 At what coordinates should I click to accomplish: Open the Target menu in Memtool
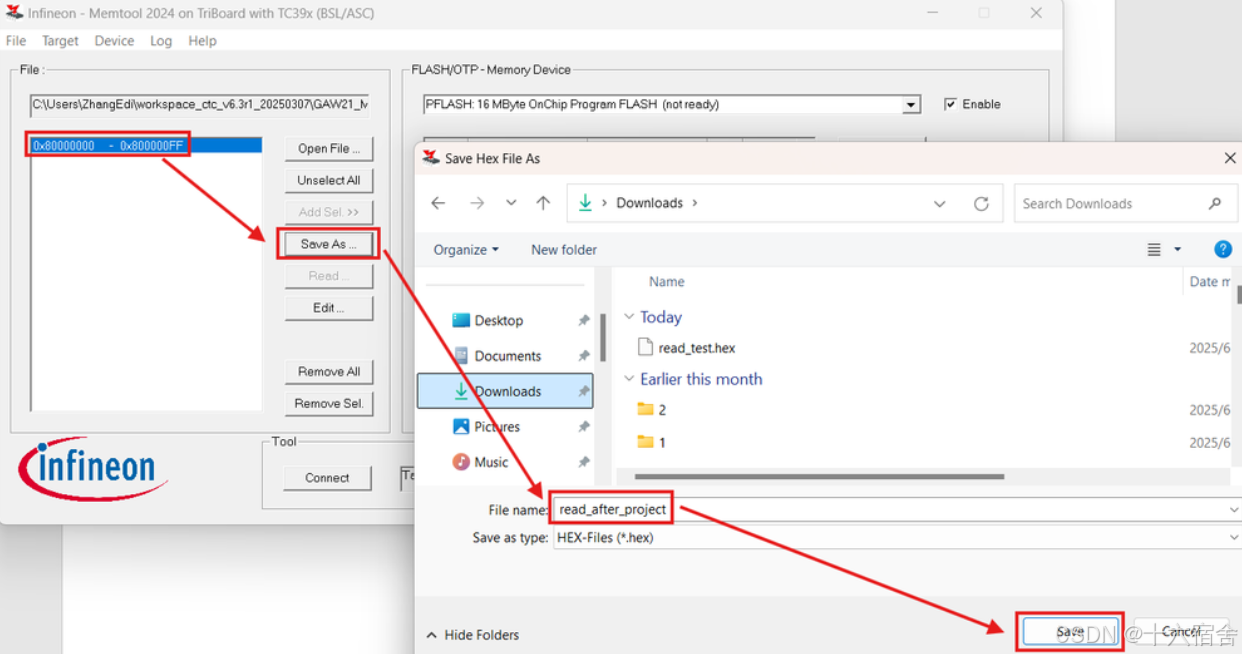[60, 41]
